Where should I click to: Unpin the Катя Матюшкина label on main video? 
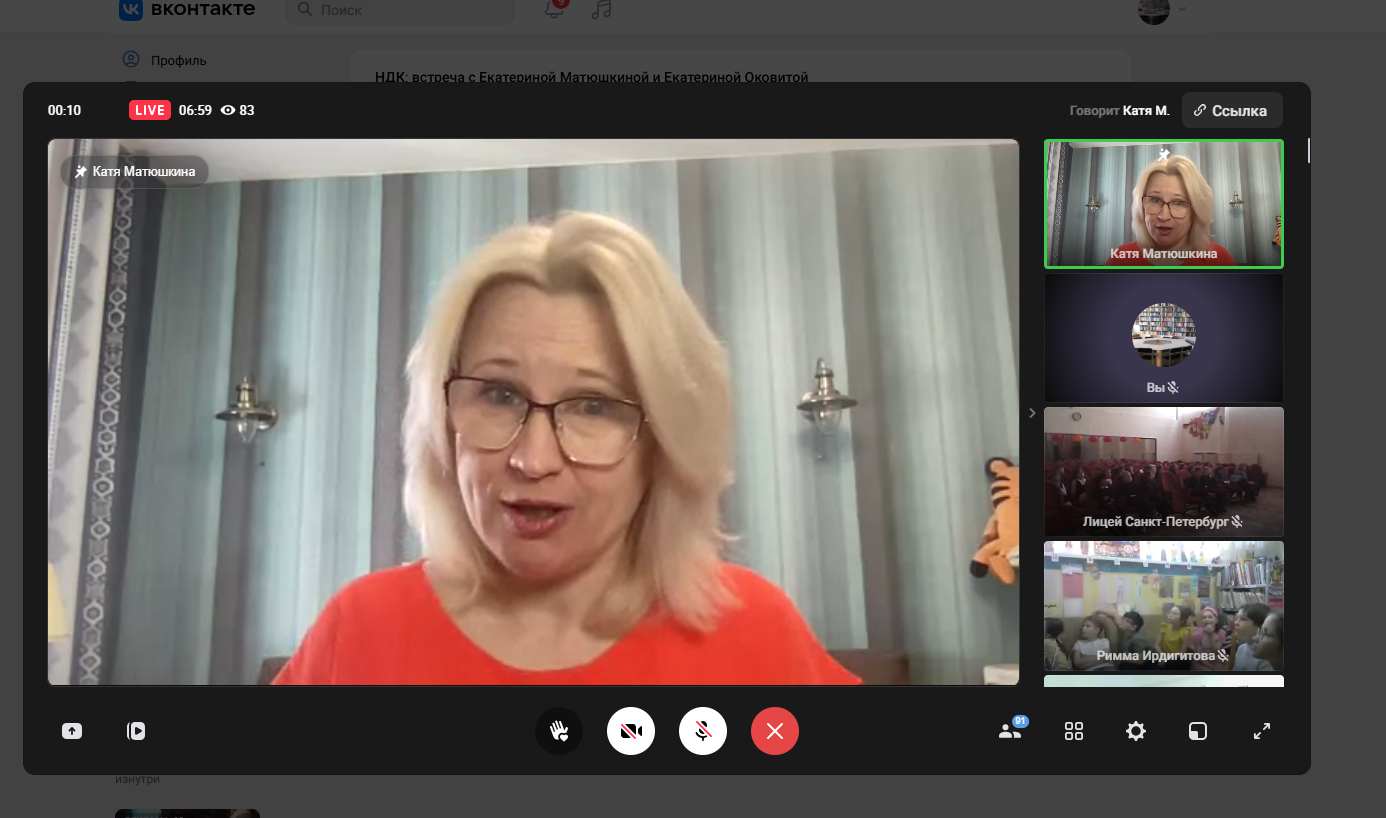click(82, 172)
